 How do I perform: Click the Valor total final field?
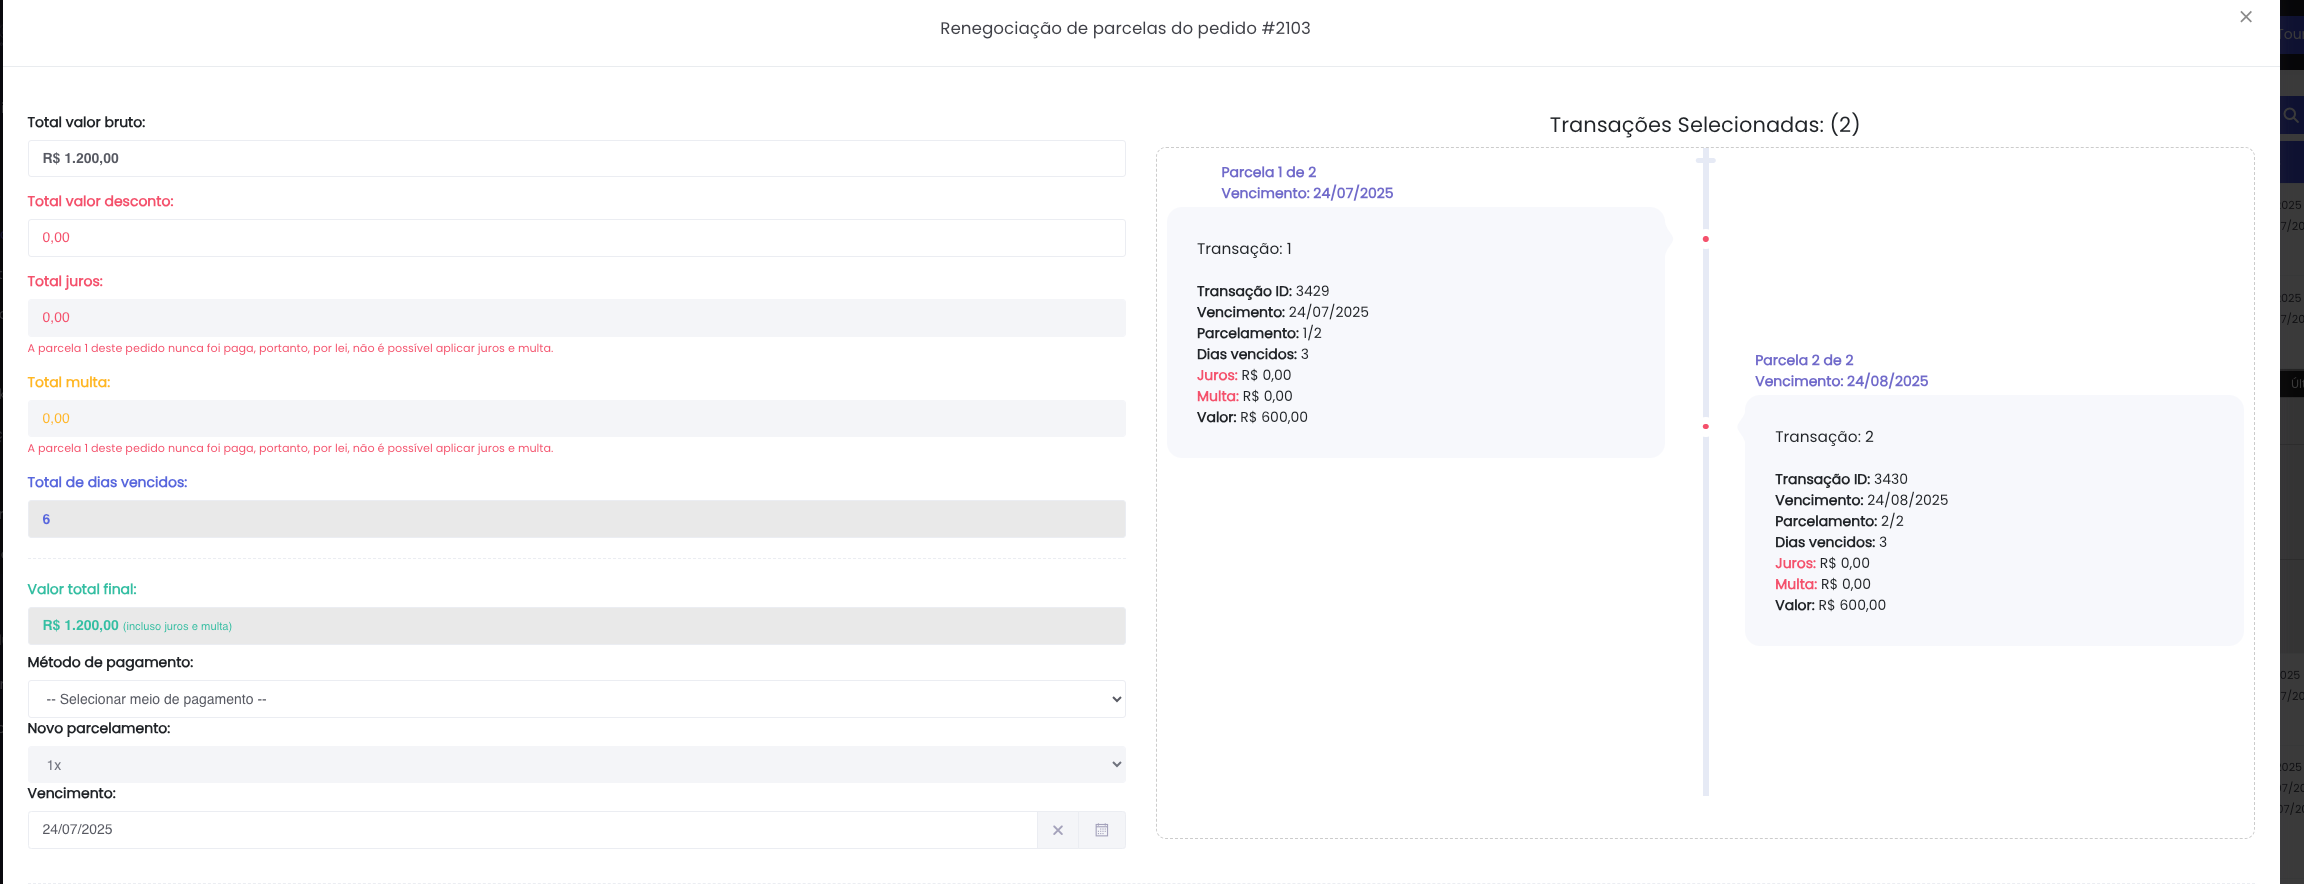point(576,626)
